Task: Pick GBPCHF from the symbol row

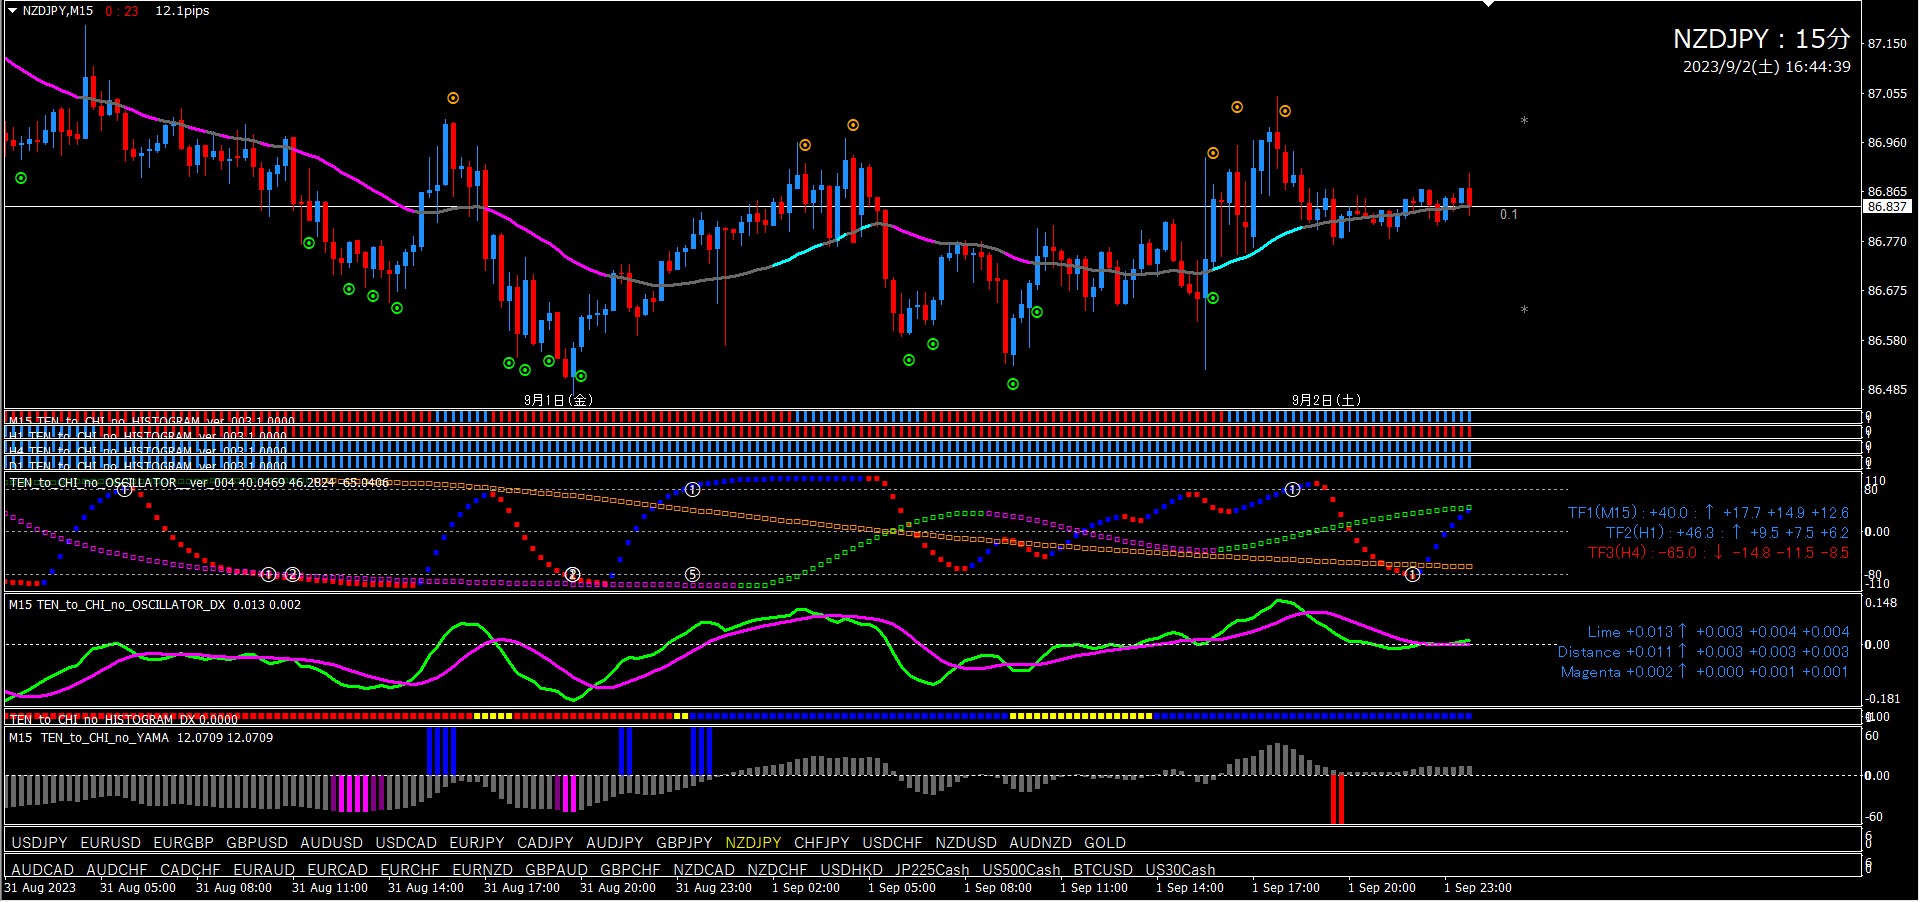Action: pyautogui.click(x=630, y=870)
